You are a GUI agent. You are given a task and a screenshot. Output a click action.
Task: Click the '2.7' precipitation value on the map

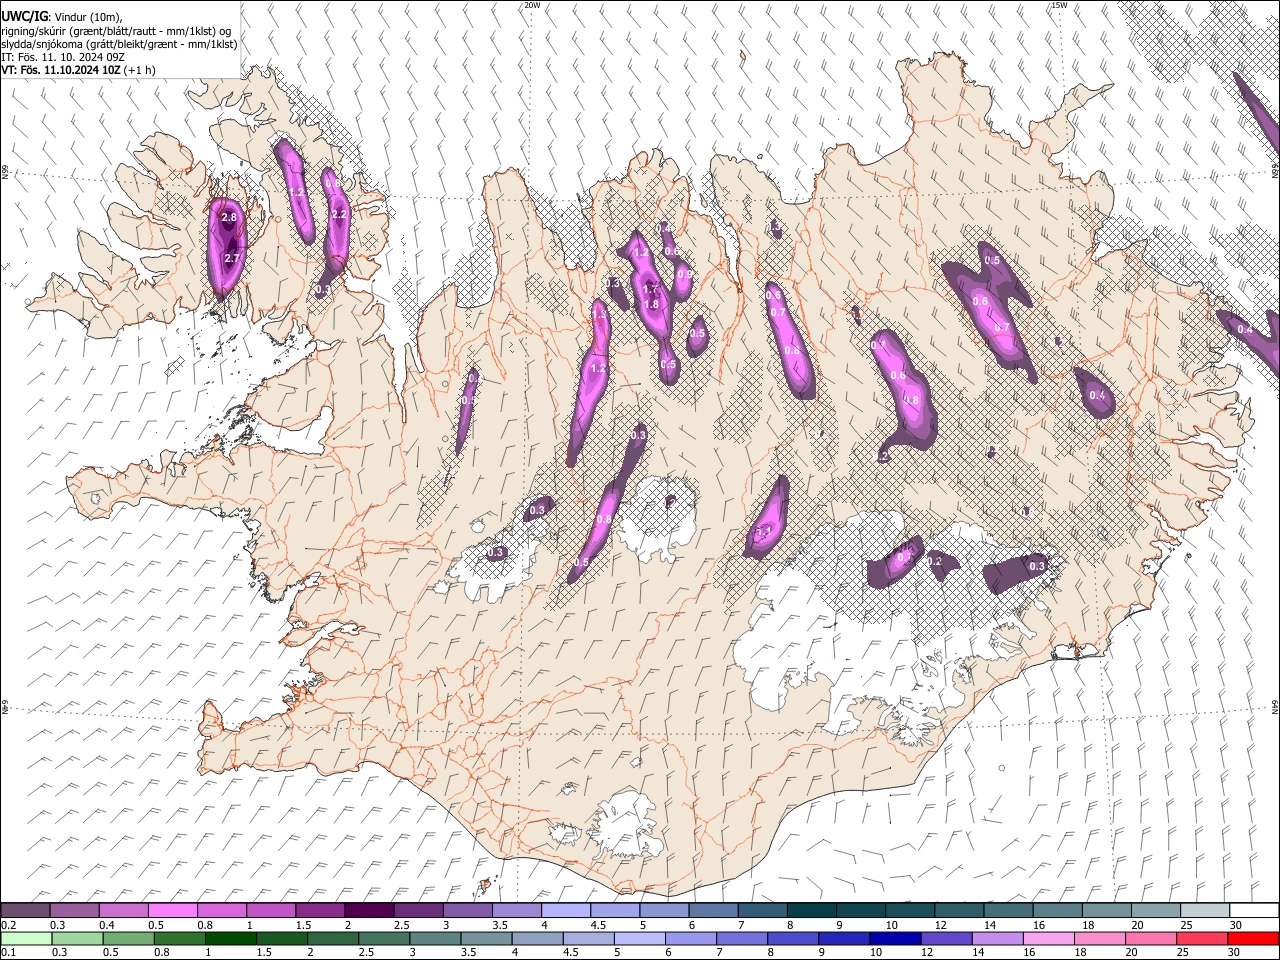[232, 258]
